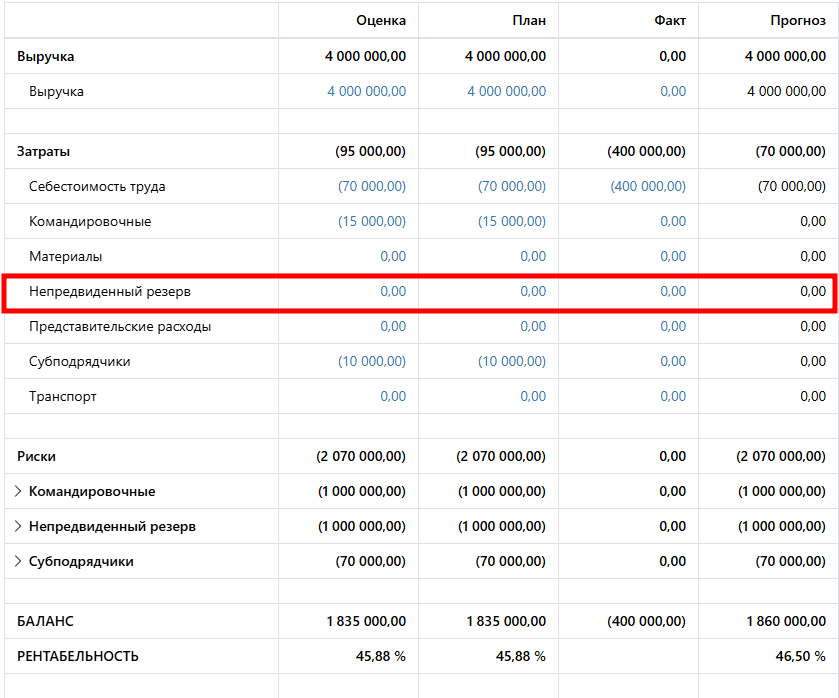Viewport: 839px width, 698px height.
Task: Open Субподрядчики План (10 000,00) link
Action: (512, 361)
